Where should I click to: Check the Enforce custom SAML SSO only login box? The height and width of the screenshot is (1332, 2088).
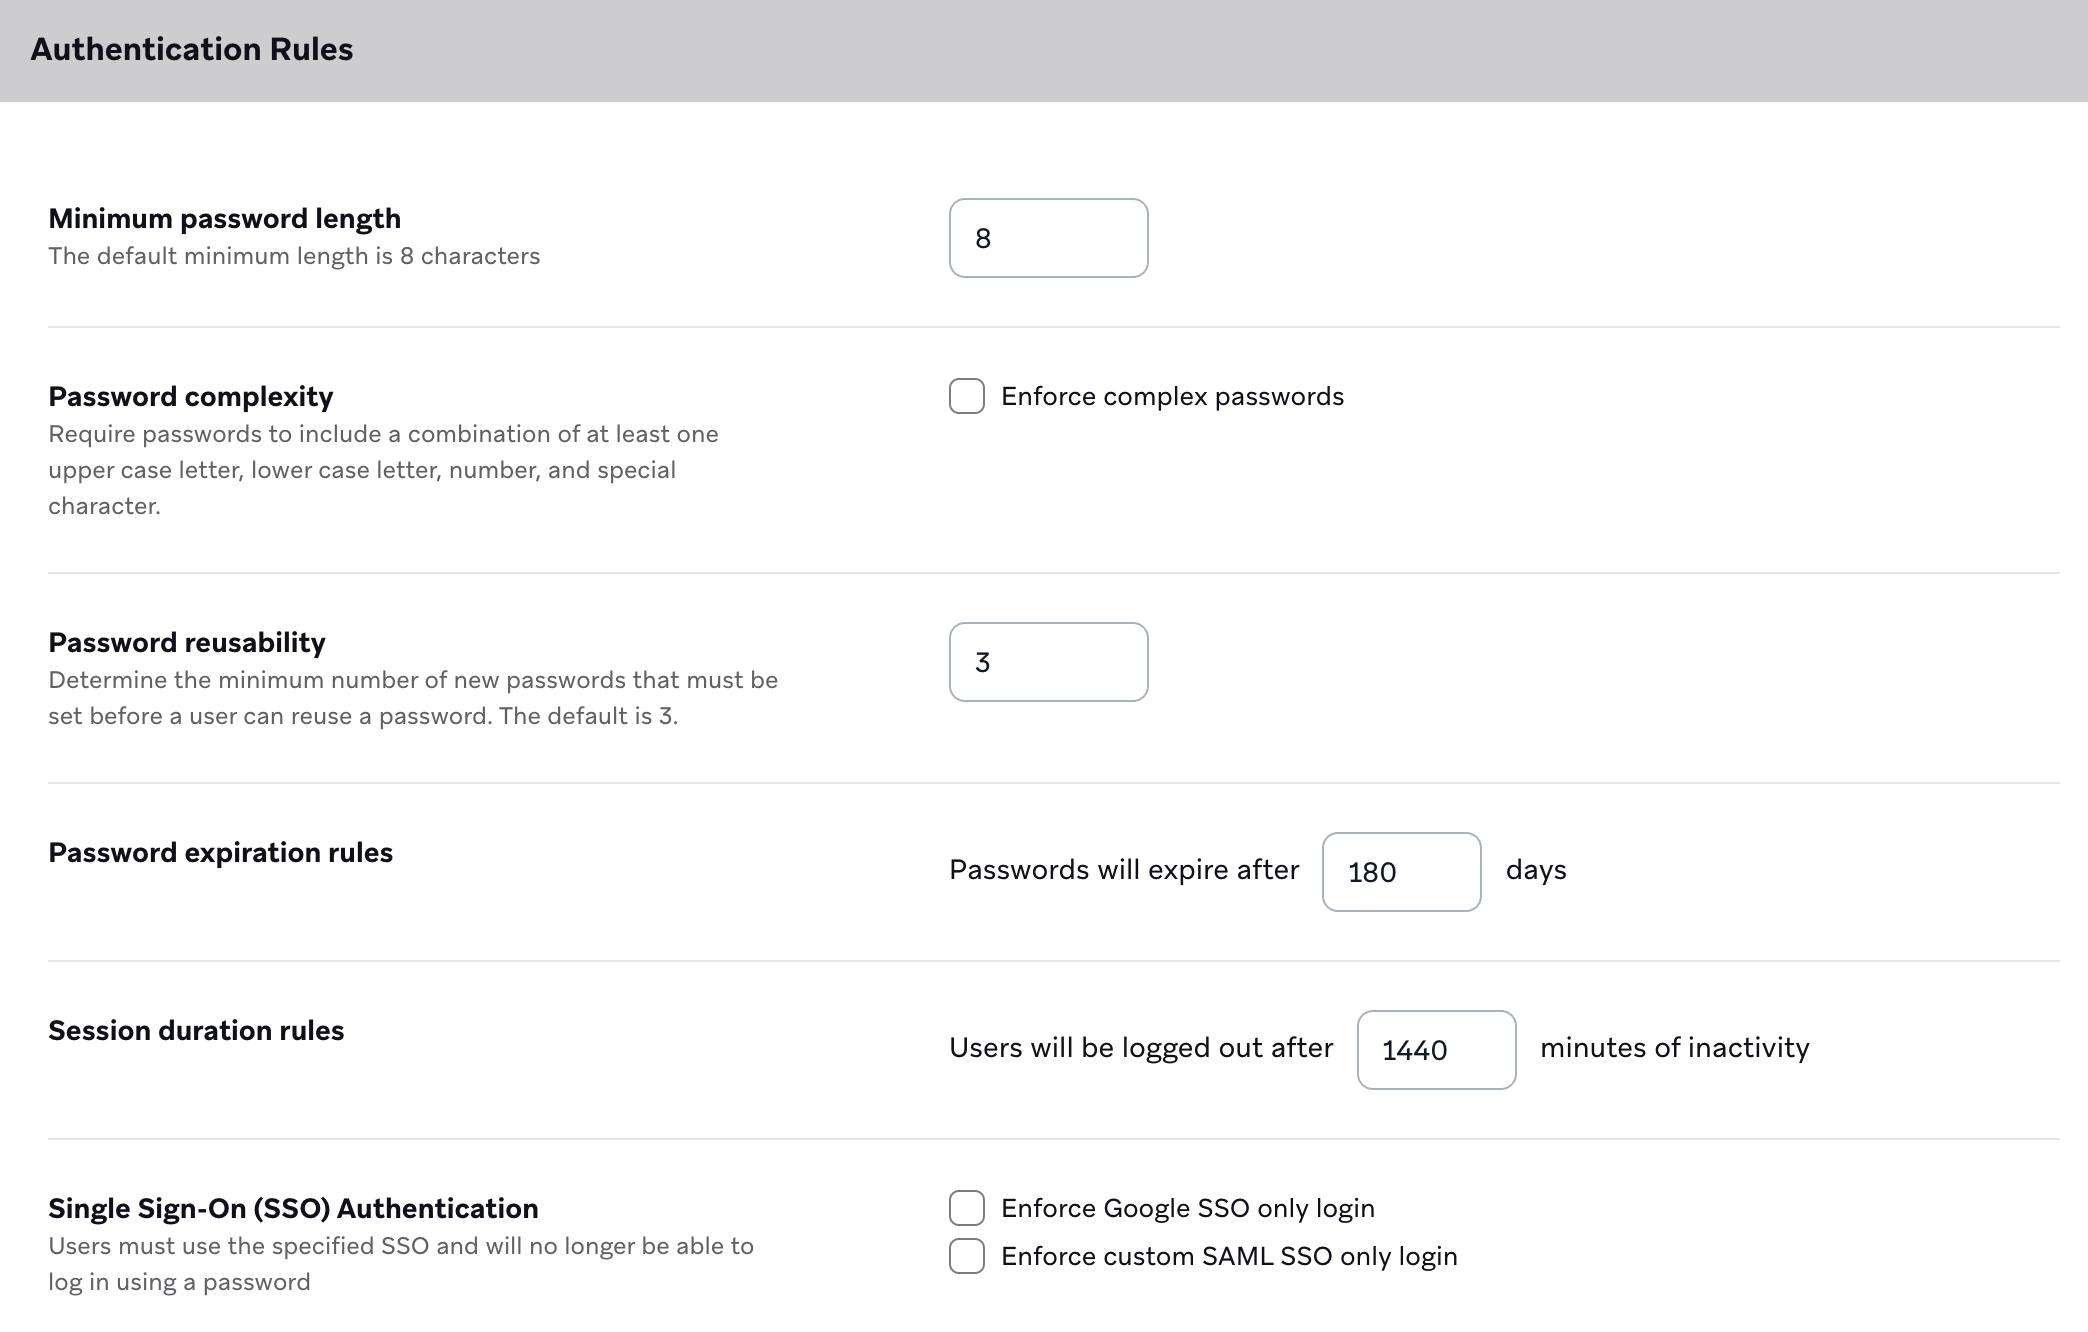coord(967,1256)
